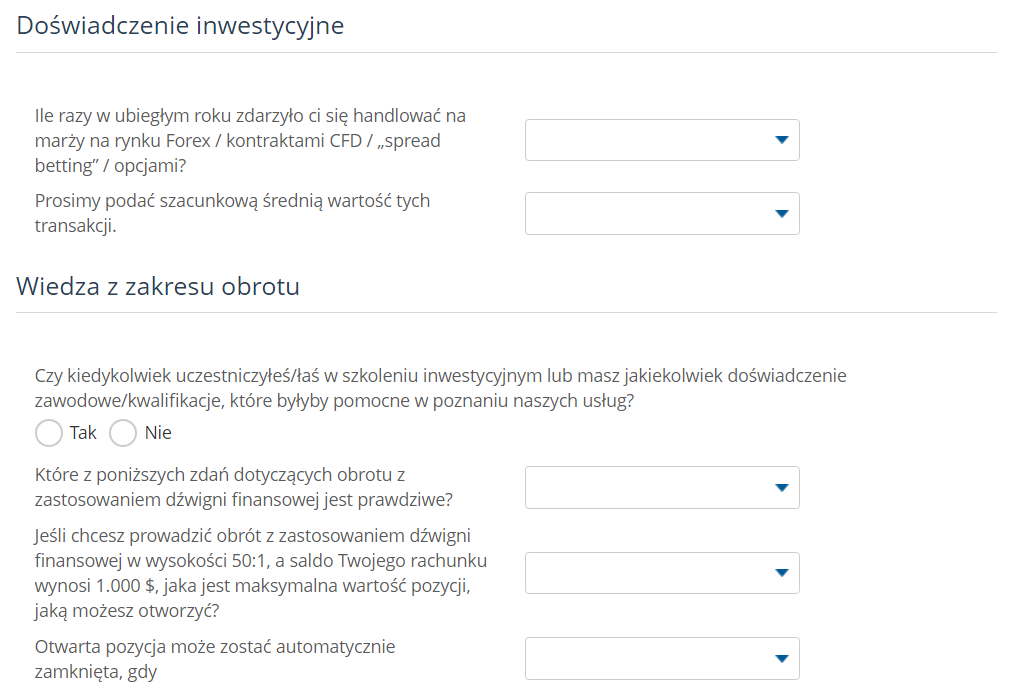The image size is (1015, 698).
Task: Select the "Nie" radio button
Action: click(123, 433)
